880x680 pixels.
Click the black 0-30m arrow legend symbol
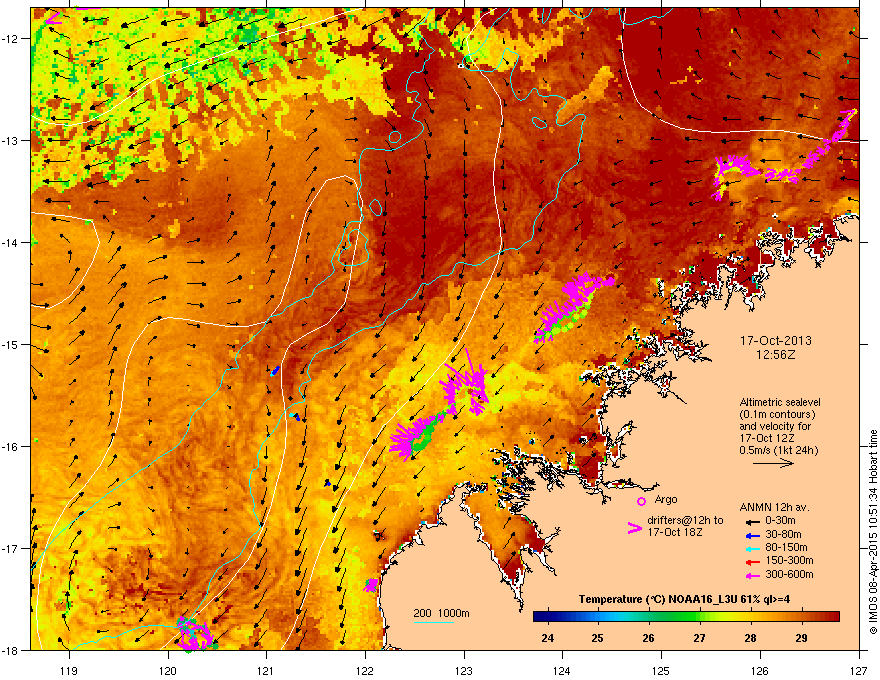click(752, 522)
